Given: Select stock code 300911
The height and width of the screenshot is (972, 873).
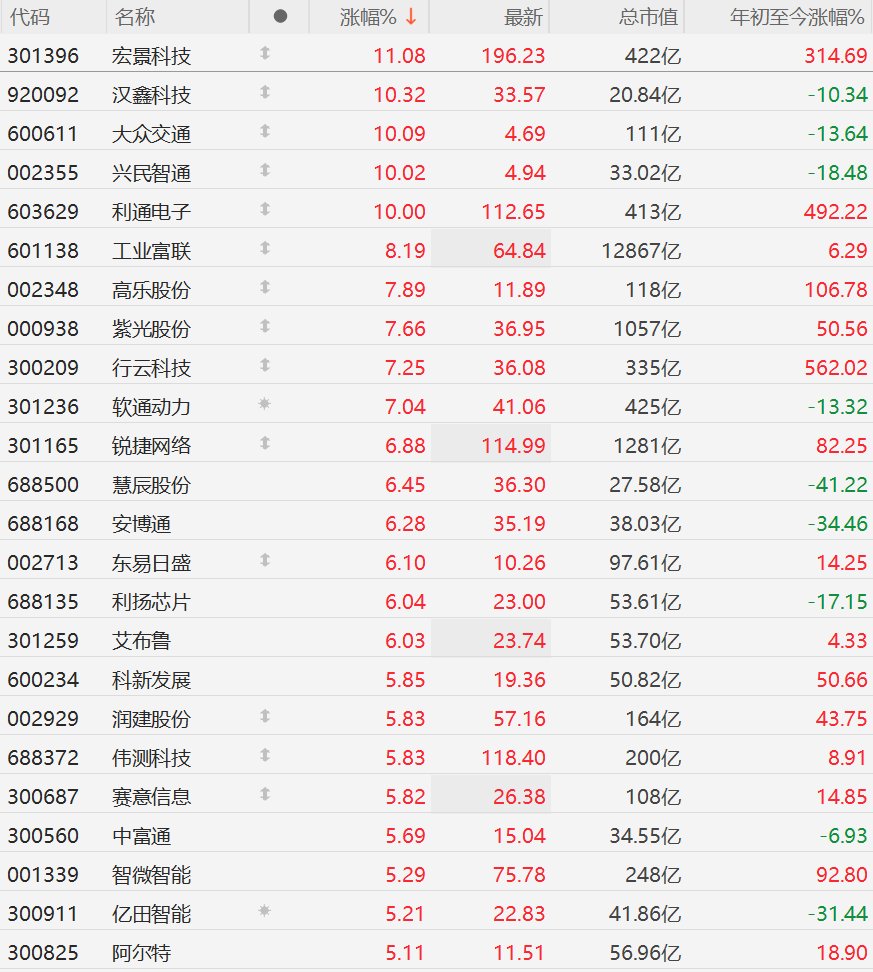Looking at the screenshot, I should (x=43, y=914).
